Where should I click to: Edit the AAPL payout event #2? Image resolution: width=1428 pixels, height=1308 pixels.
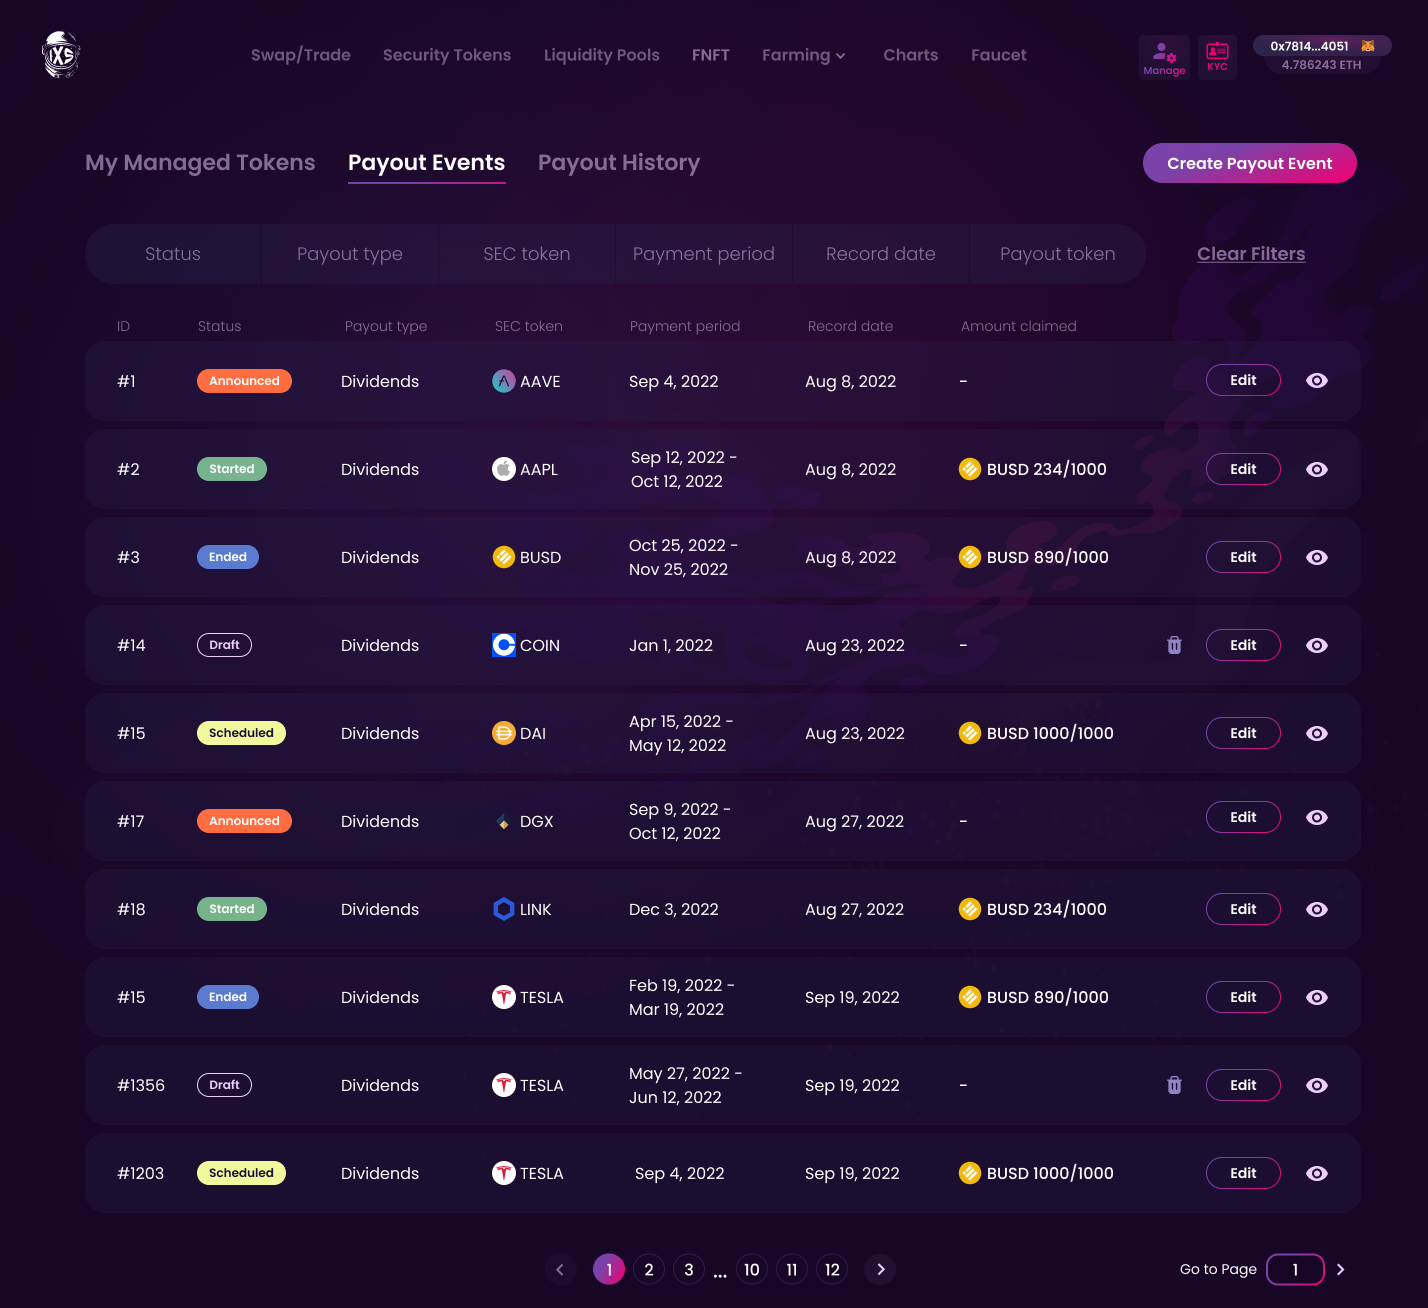click(1243, 469)
